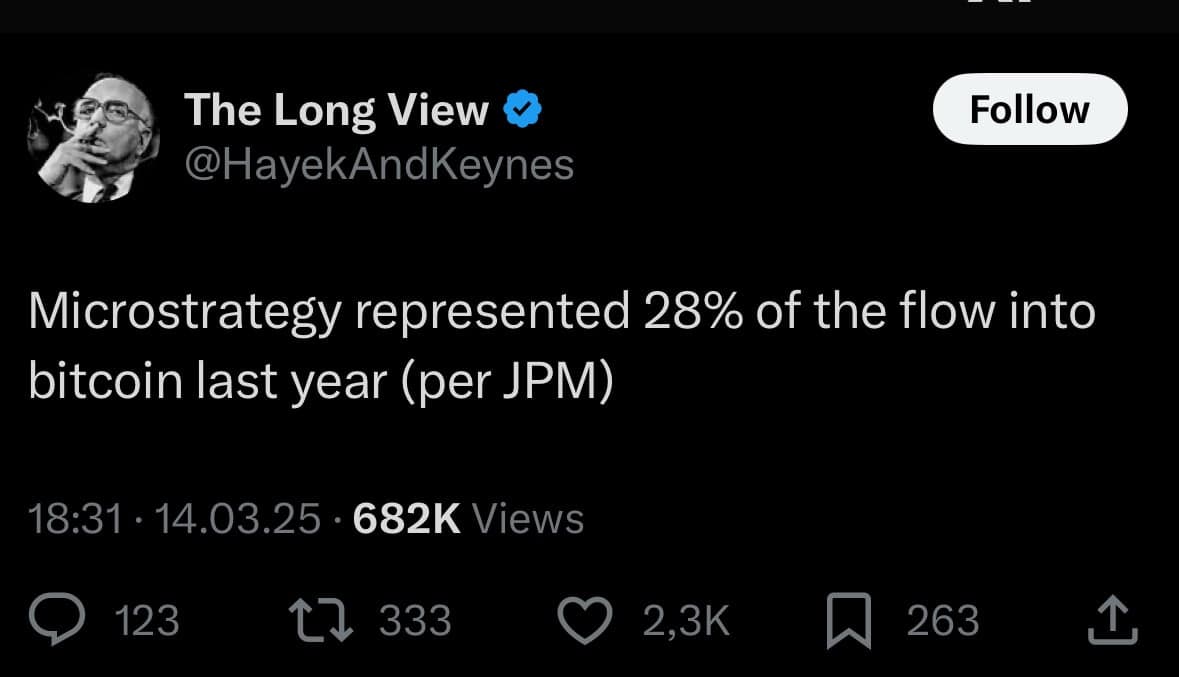The image size is (1179, 677).
Task: Click the @HayekAndKeynes handle
Action: click(x=379, y=163)
